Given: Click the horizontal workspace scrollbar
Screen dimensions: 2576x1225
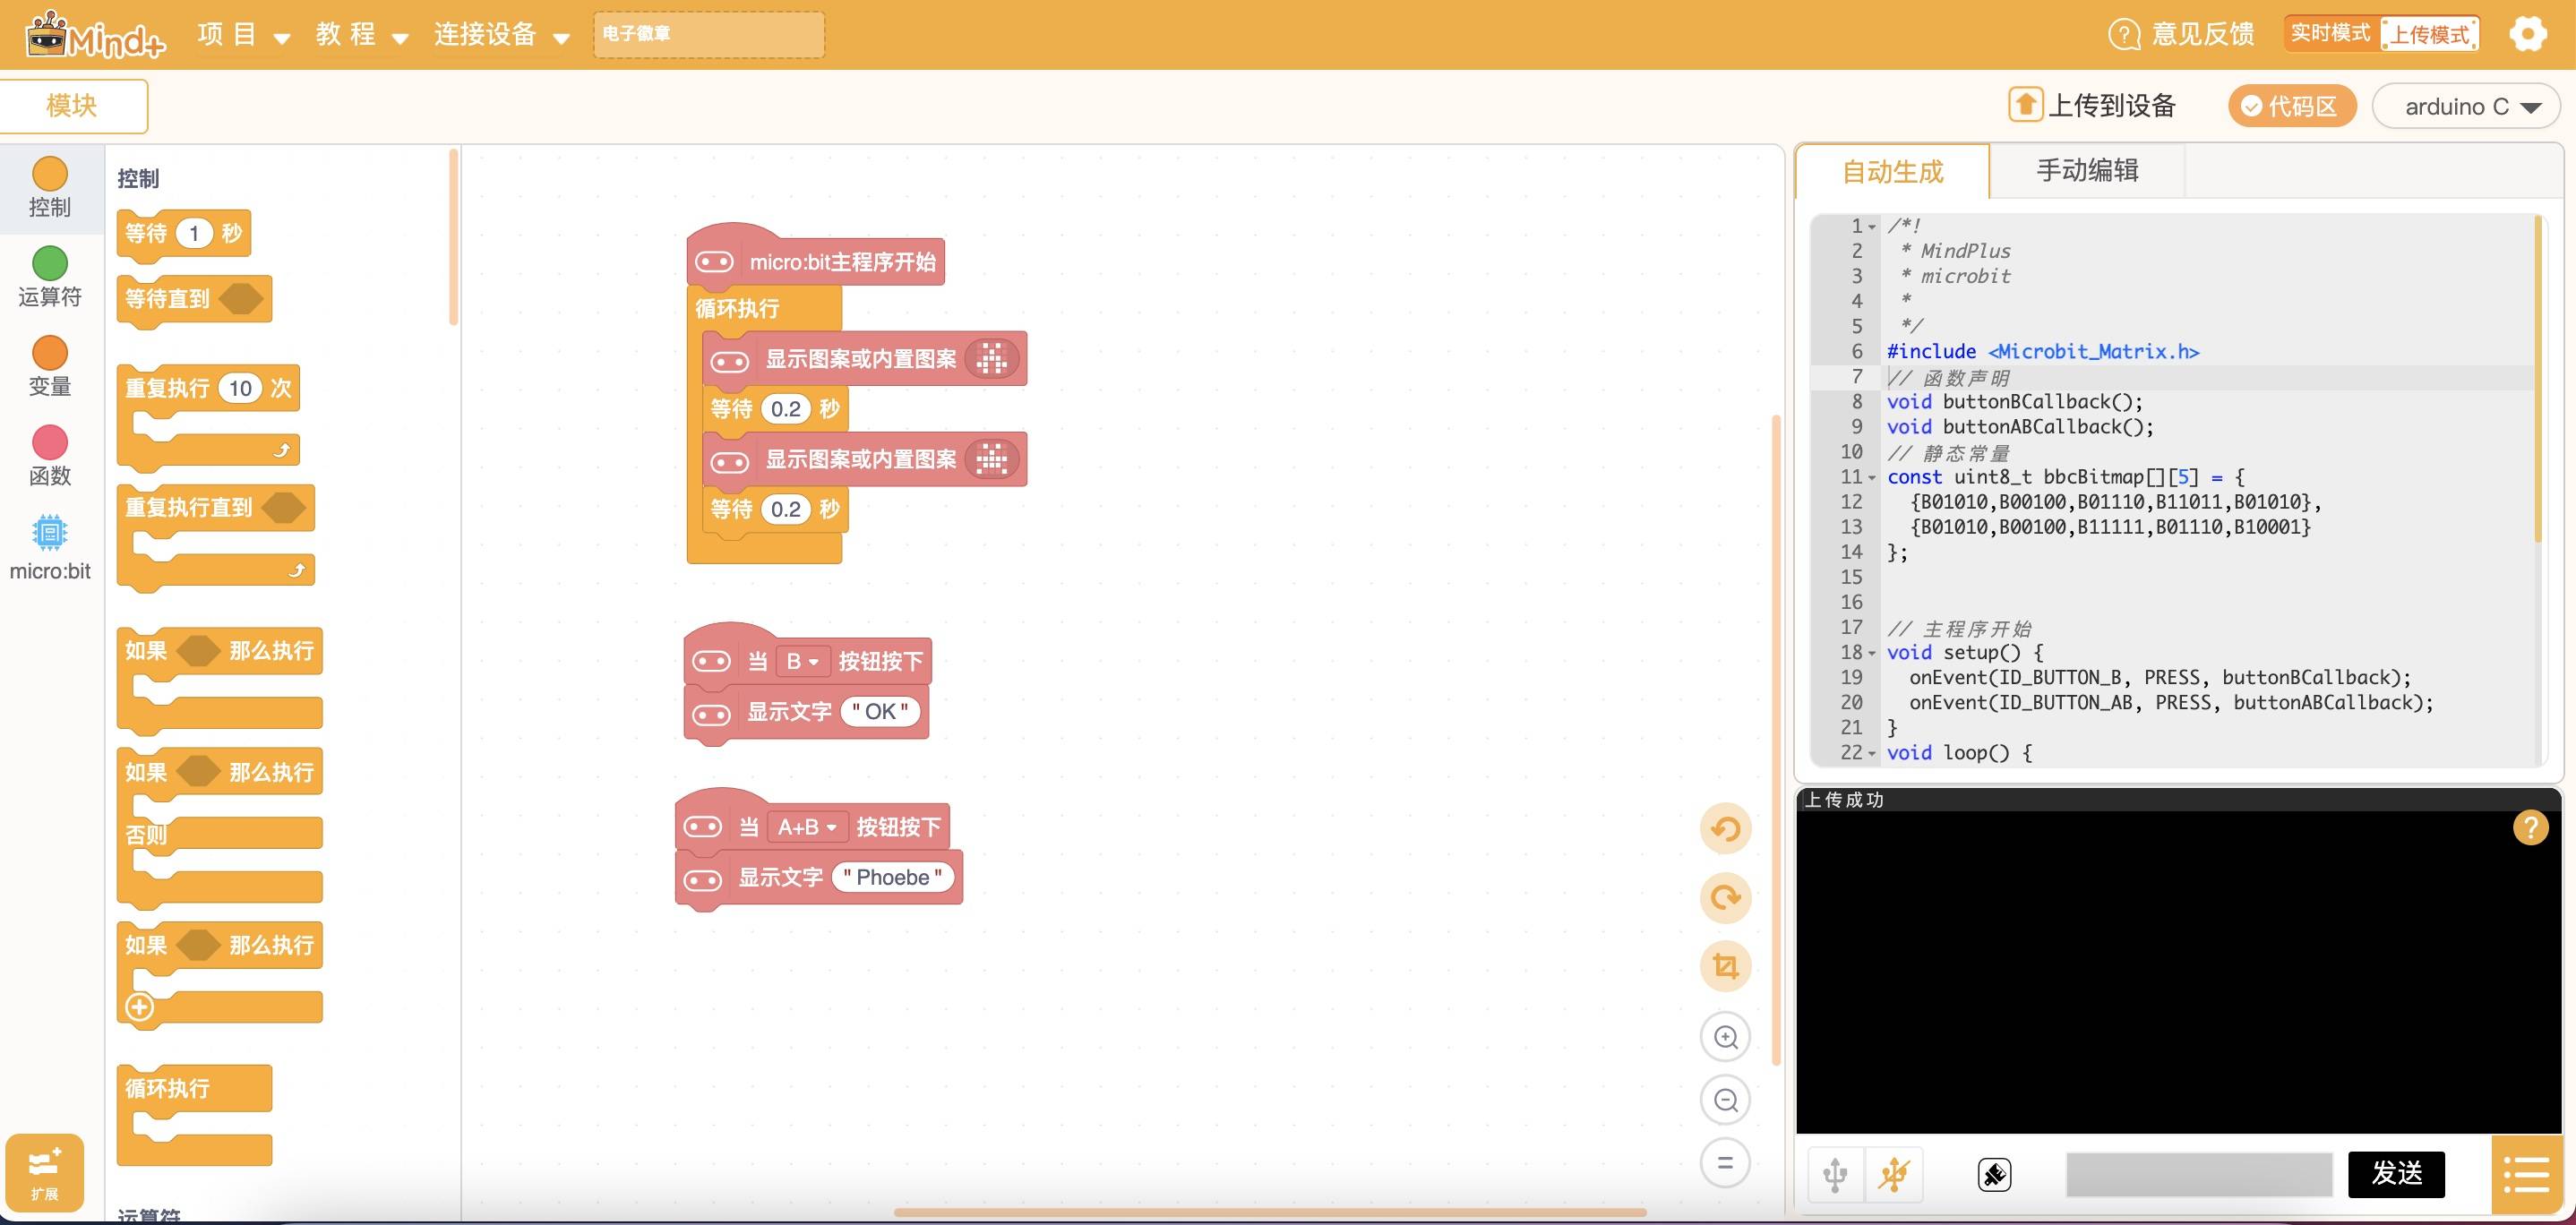Looking at the screenshot, I should coord(1270,1212).
